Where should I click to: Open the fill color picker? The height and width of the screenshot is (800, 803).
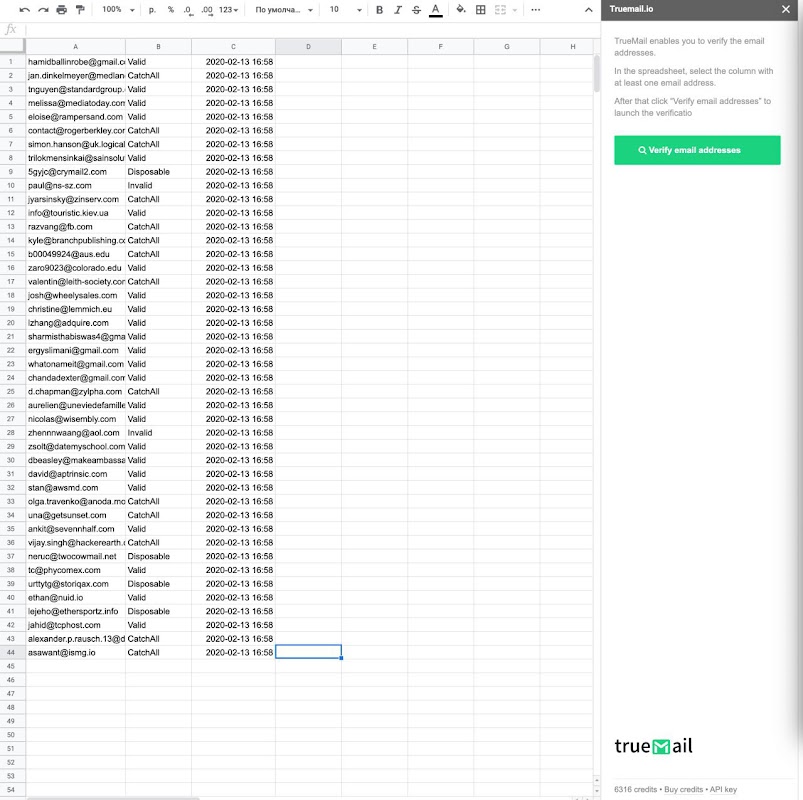pyautogui.click(x=461, y=10)
